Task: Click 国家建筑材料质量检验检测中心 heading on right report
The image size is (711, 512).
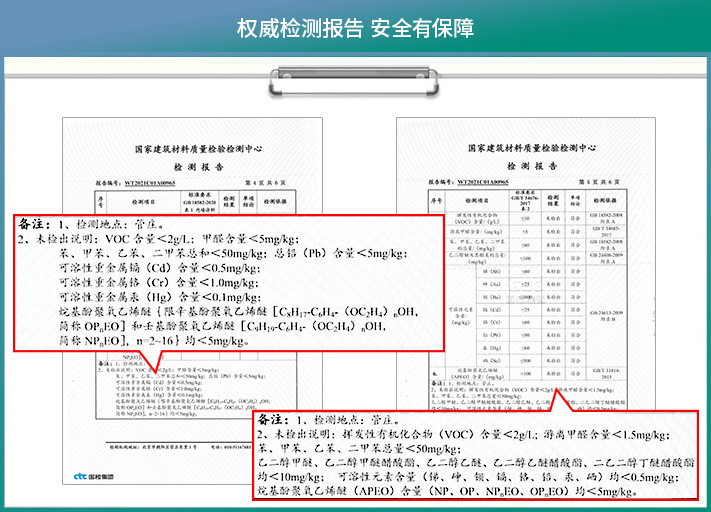Action: pyautogui.click(x=532, y=148)
